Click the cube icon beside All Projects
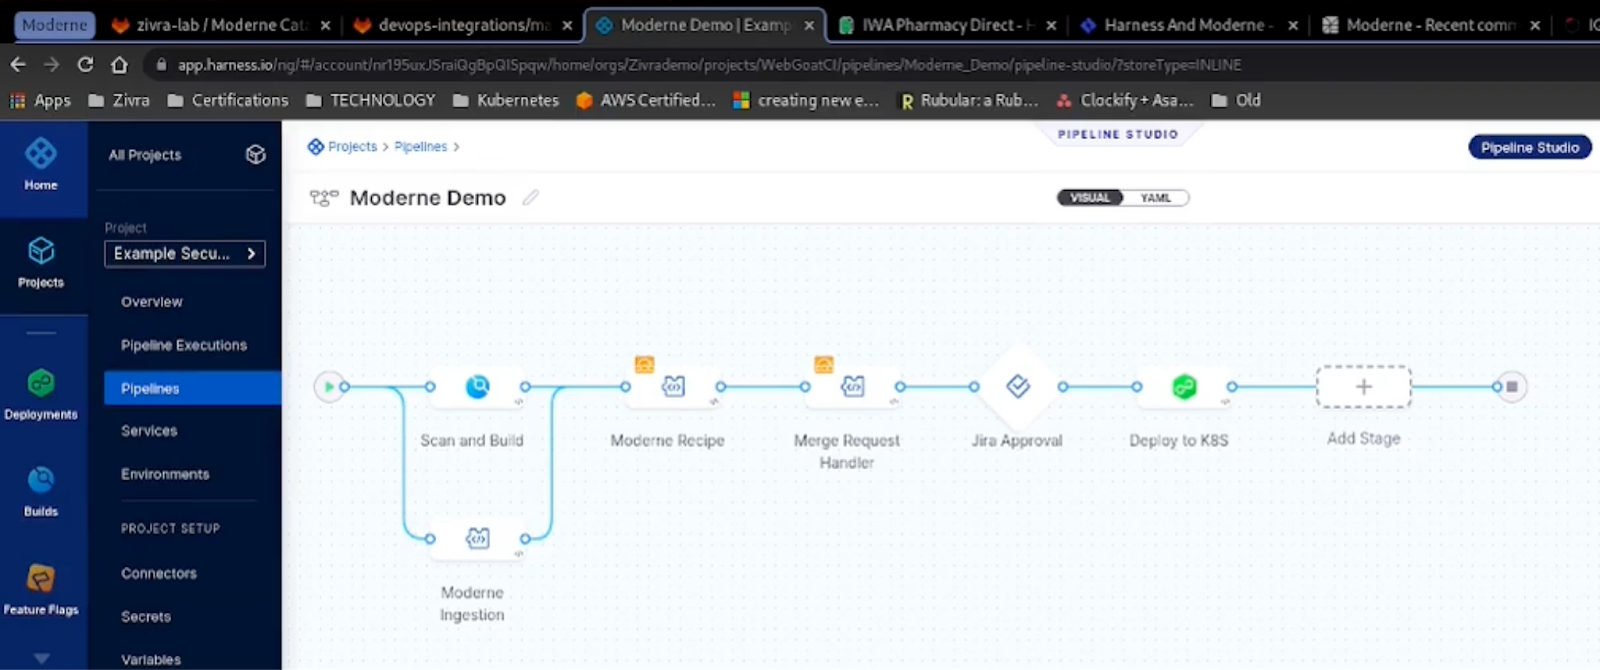Viewport: 1600px width, 670px height. tap(256, 154)
